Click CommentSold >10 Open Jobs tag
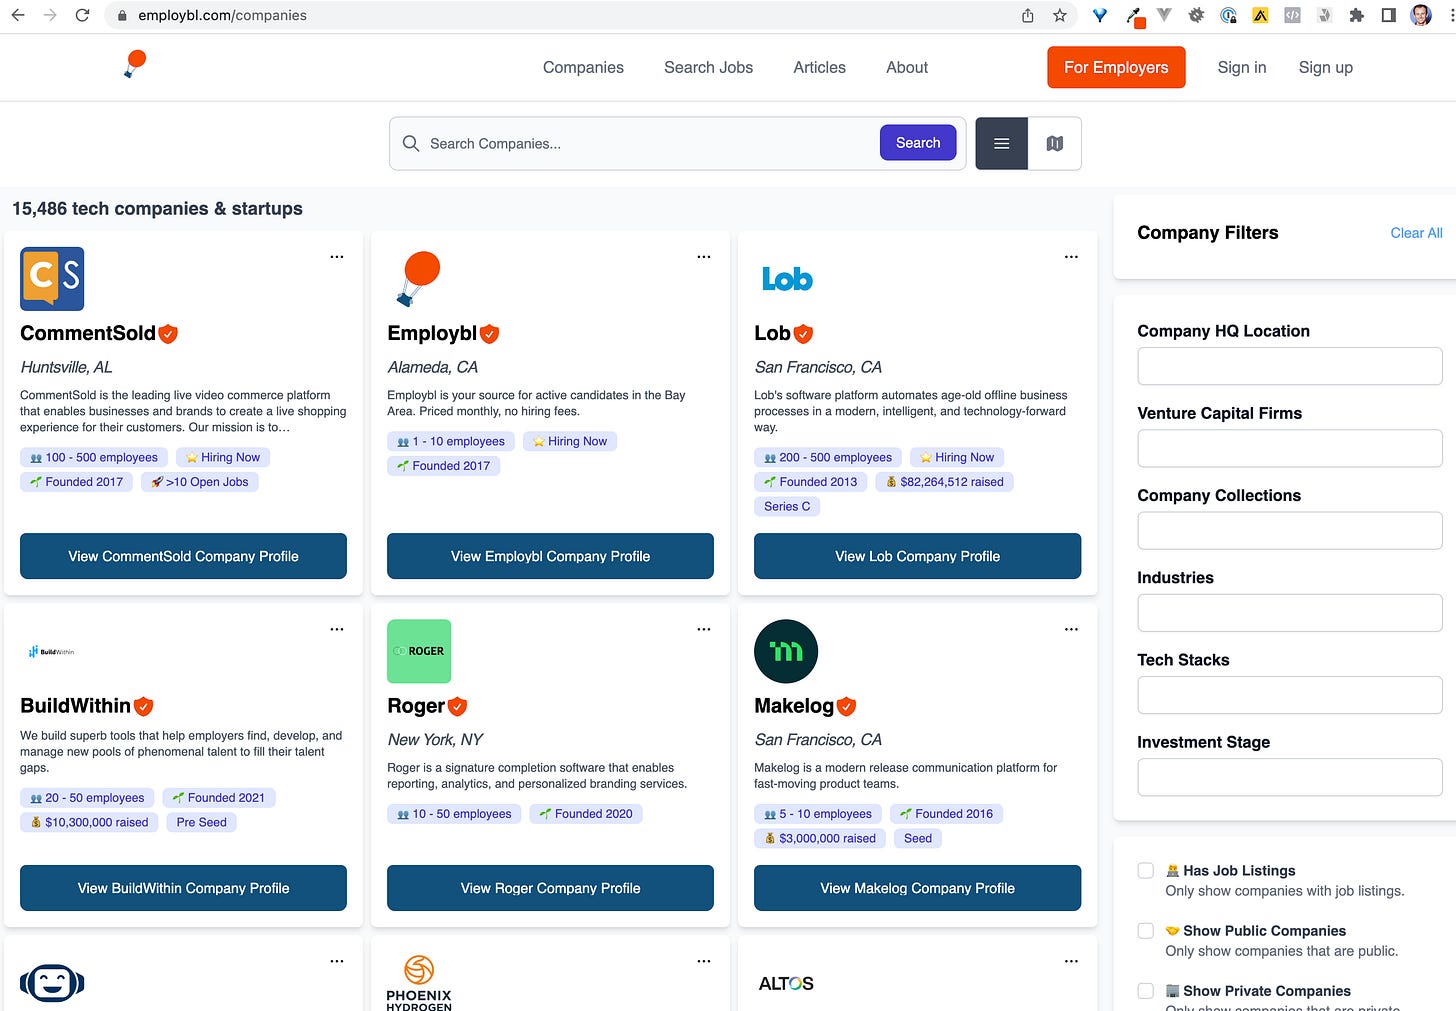 [200, 482]
